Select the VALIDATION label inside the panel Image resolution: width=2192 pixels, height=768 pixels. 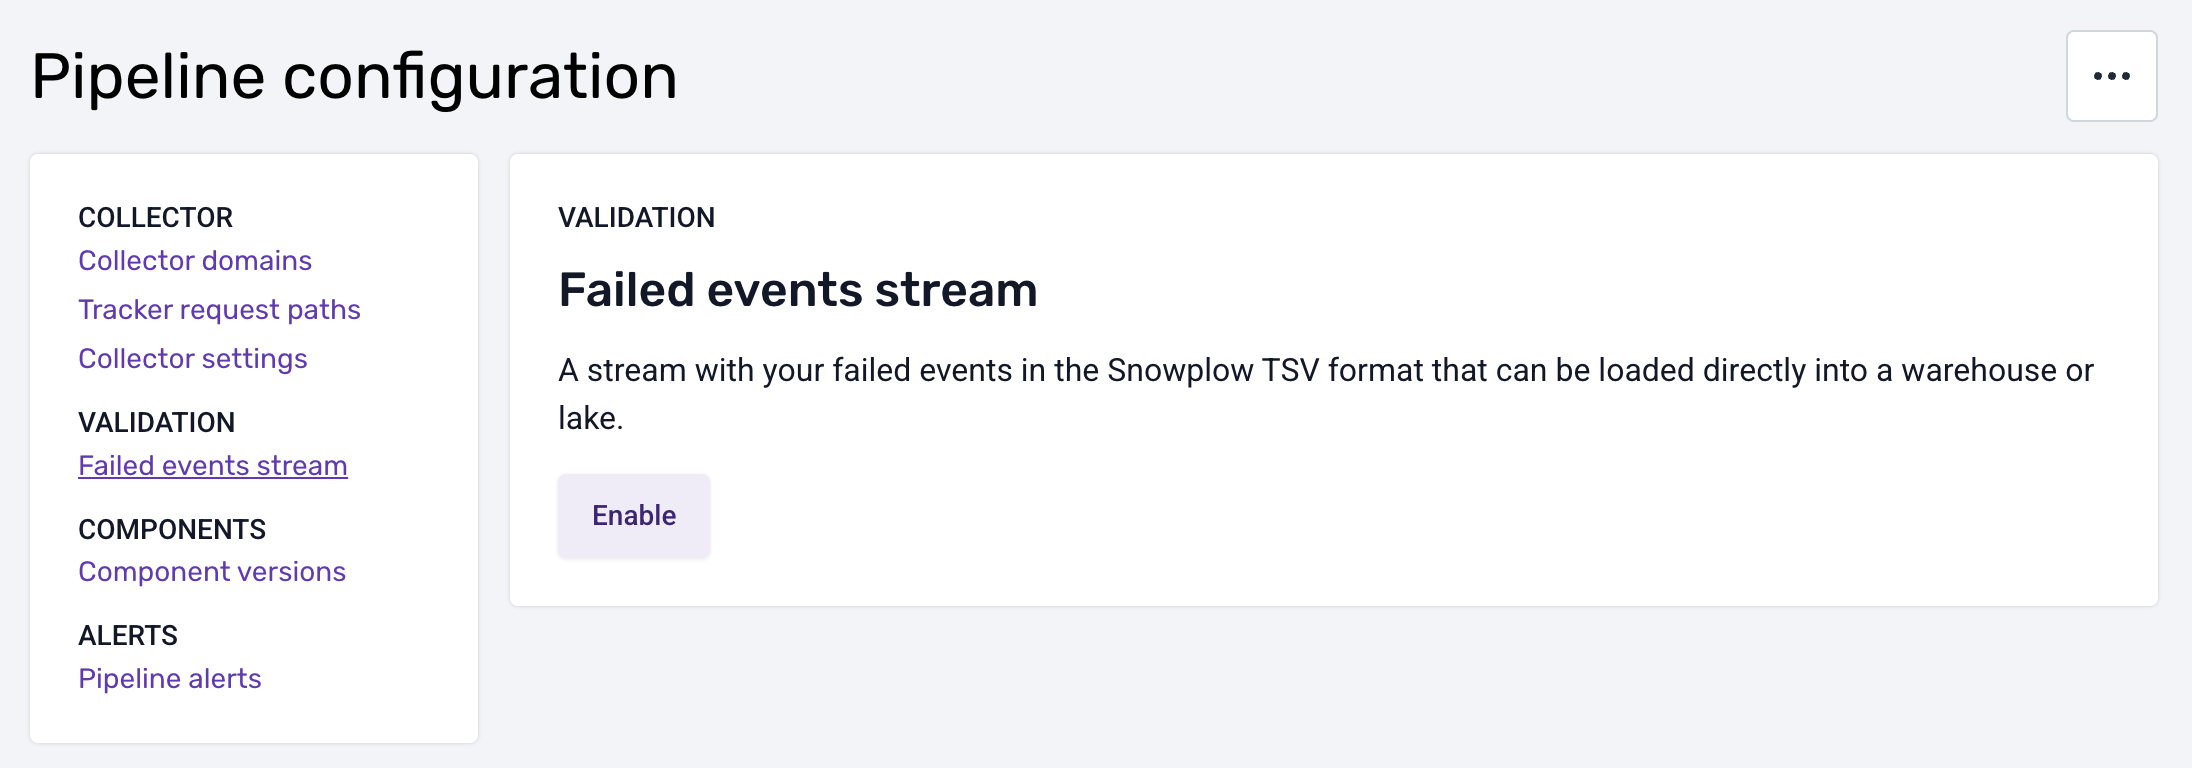click(x=637, y=217)
